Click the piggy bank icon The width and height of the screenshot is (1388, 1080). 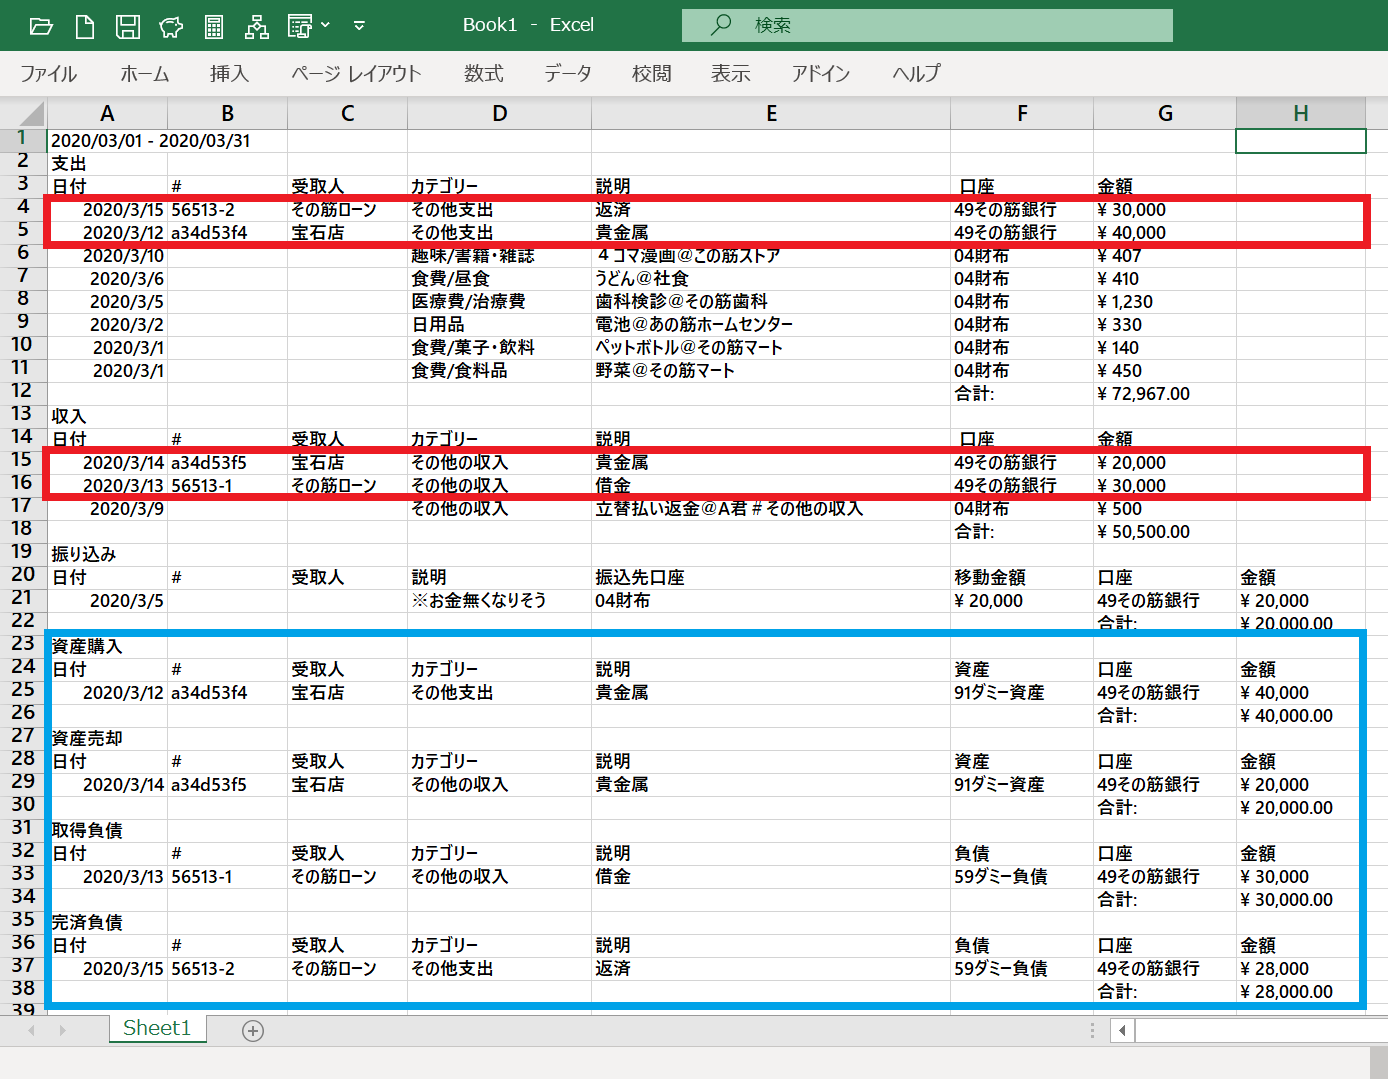tap(171, 26)
